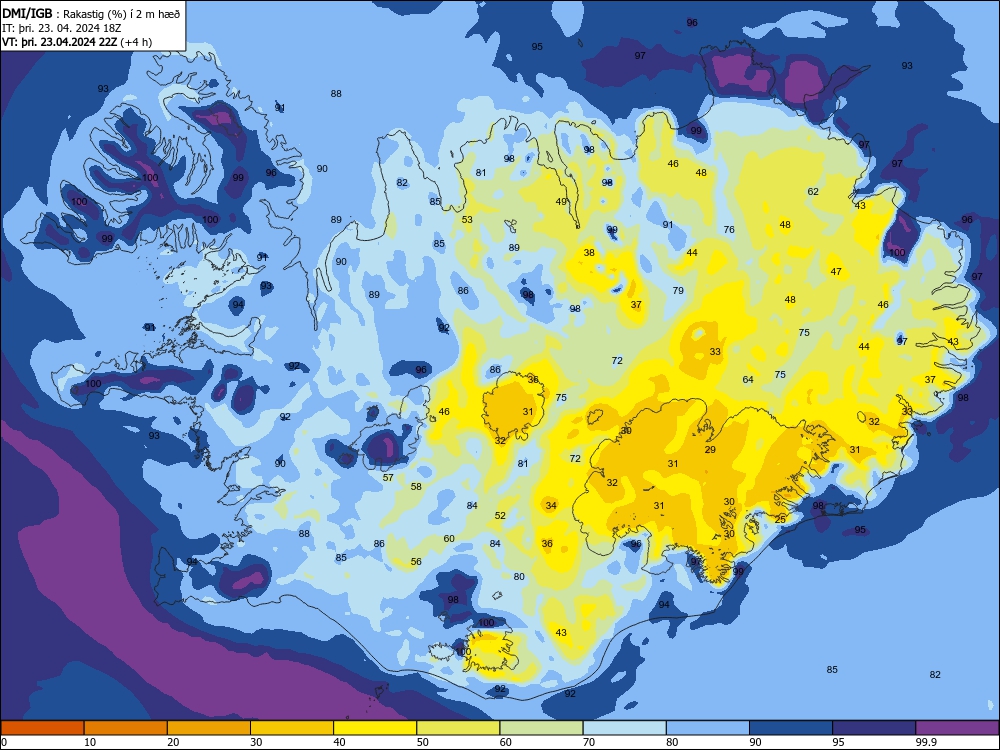
Task: Click the 'IT: þri. 23. 04. 2024 18Z' line
Action: click(x=62, y=28)
